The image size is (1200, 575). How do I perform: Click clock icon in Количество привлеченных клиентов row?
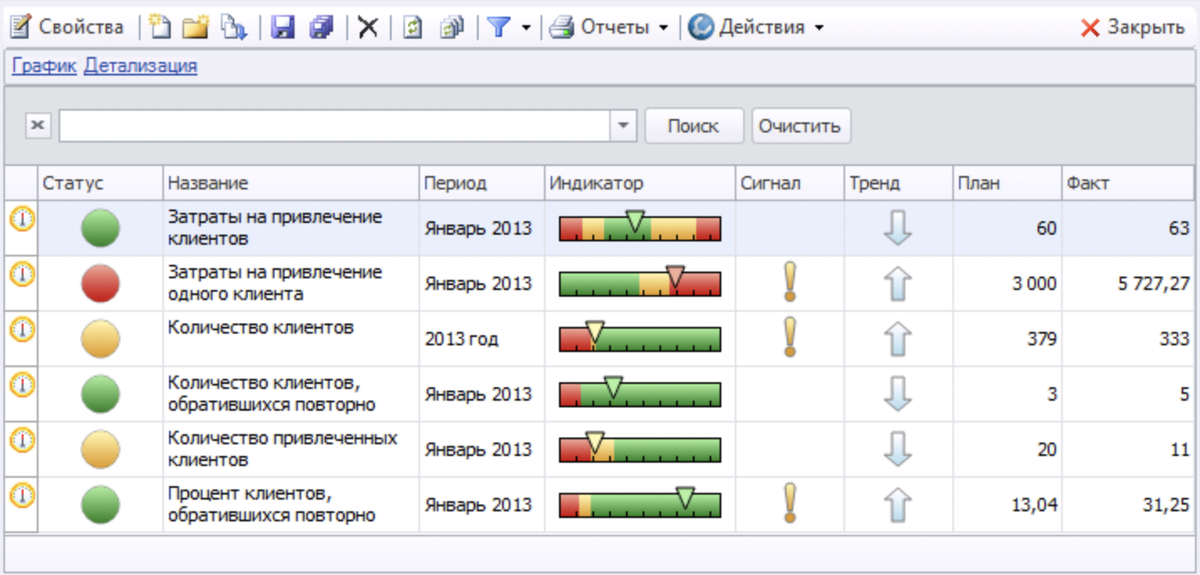click(21, 438)
